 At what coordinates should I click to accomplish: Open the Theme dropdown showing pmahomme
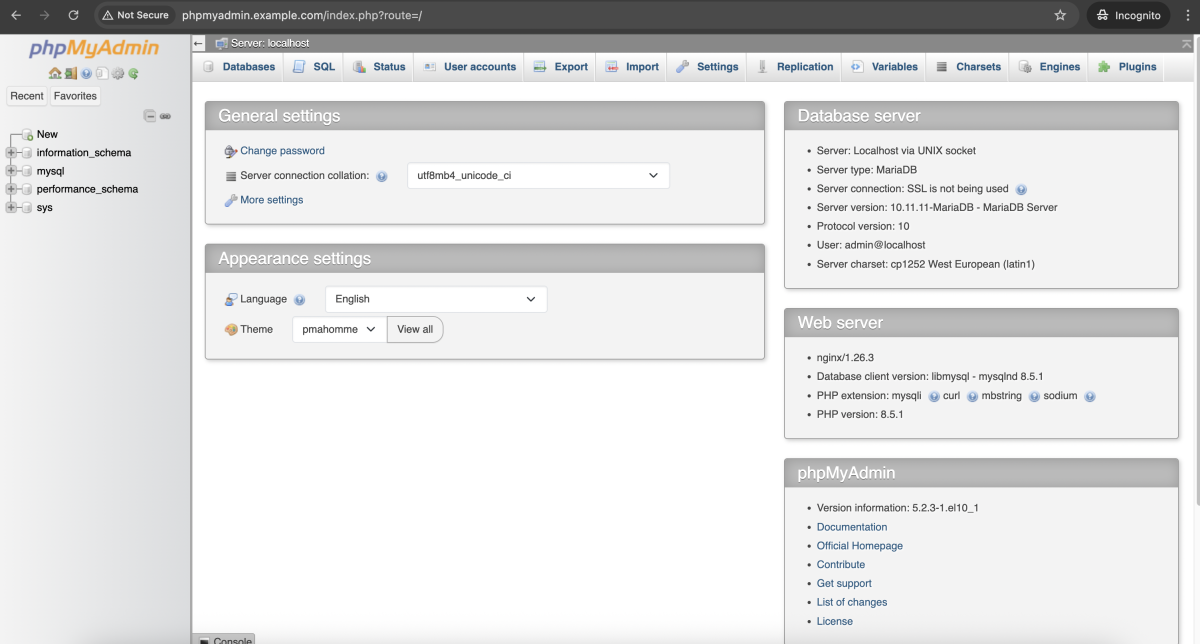339,329
